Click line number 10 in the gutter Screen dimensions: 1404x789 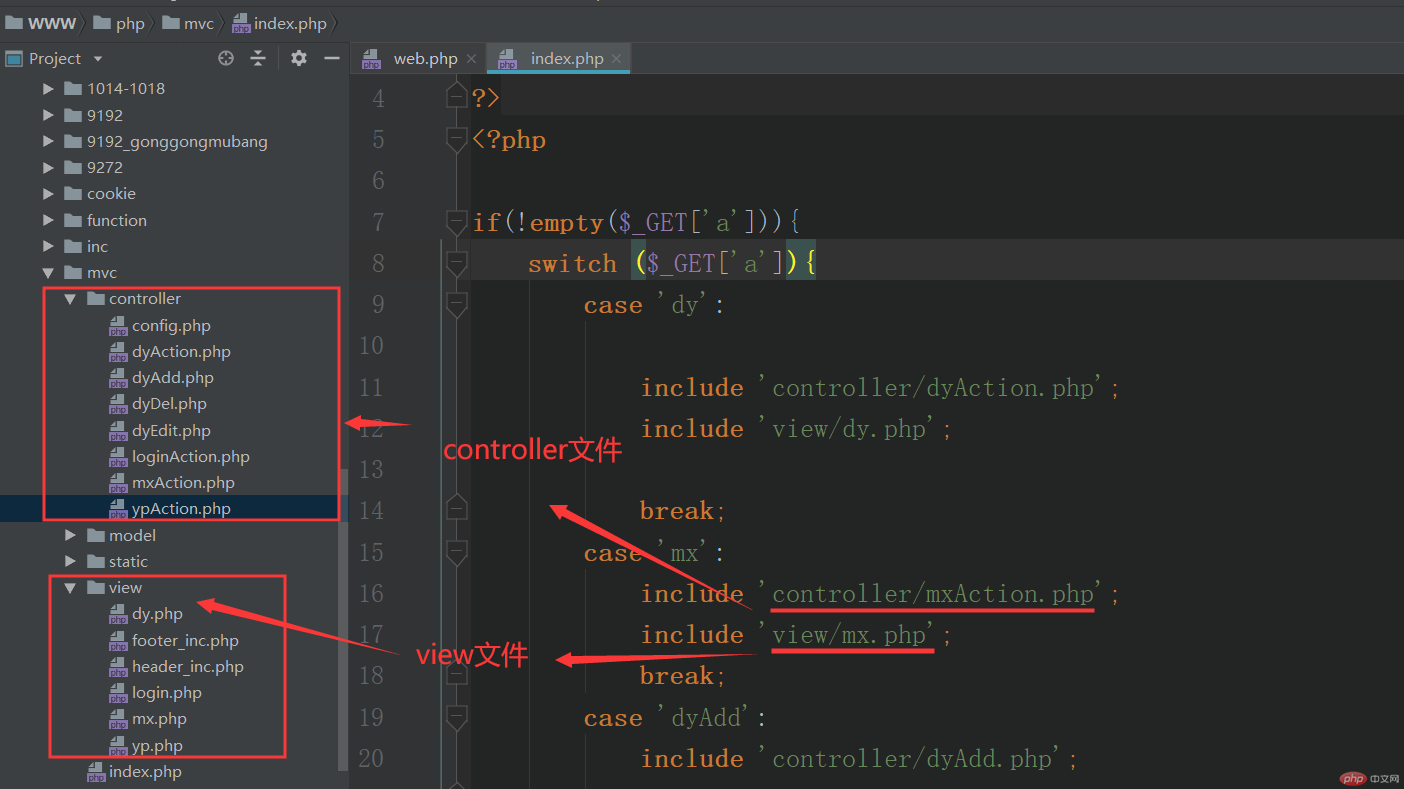pyautogui.click(x=371, y=346)
